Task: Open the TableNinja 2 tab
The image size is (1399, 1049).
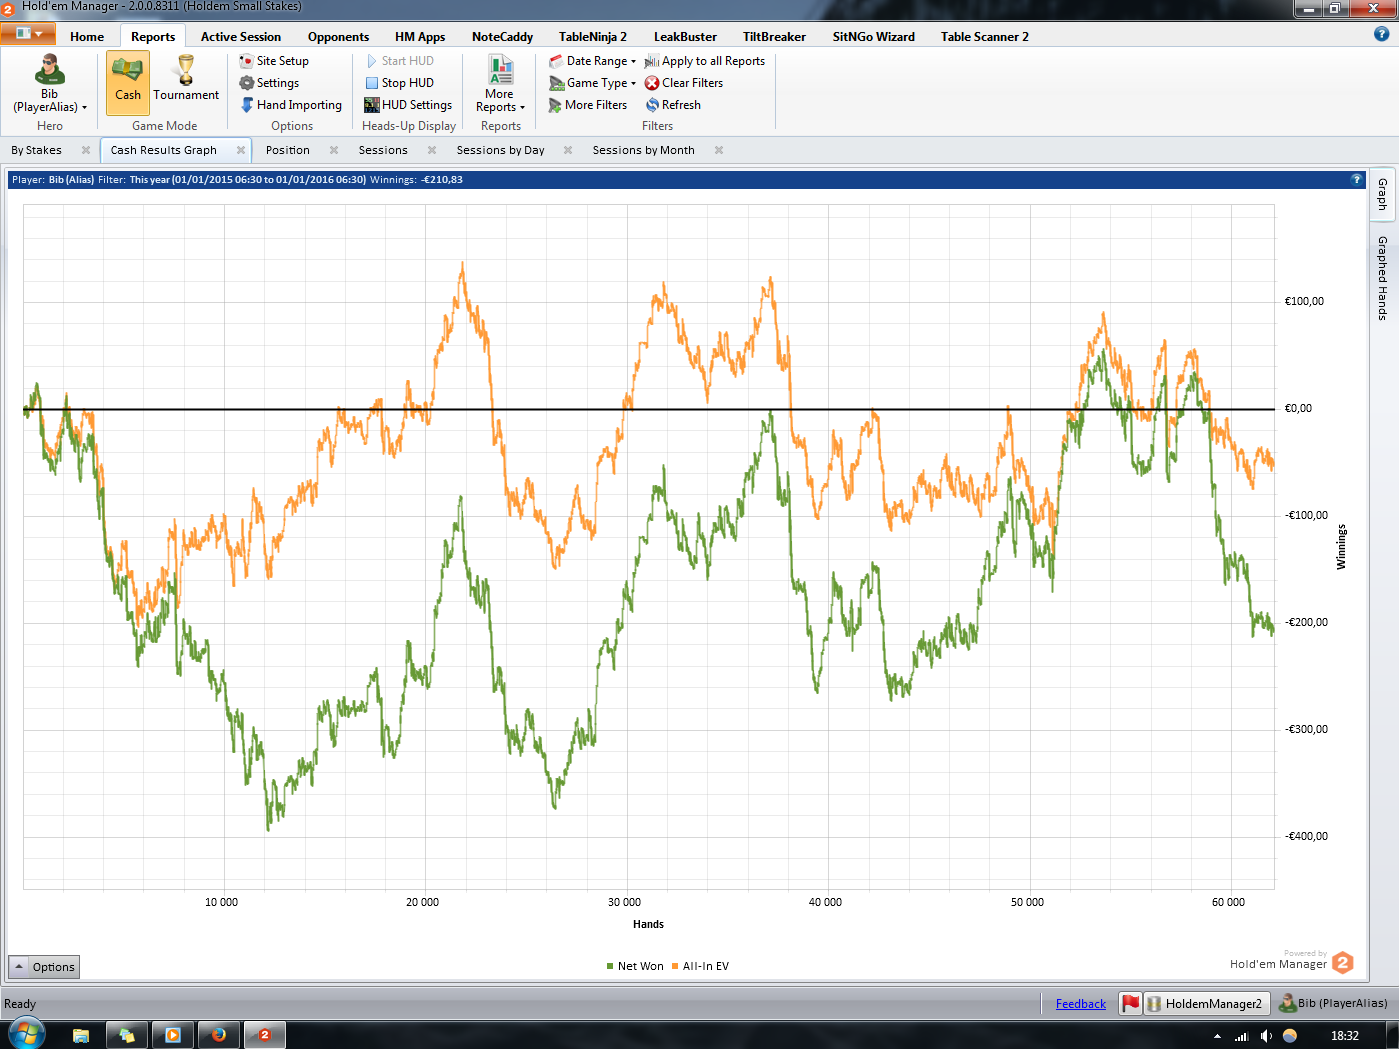Action: (593, 37)
